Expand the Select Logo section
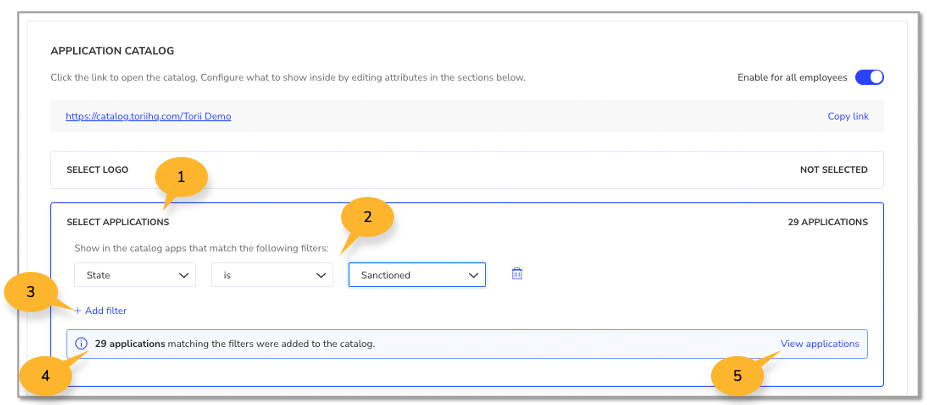Image resolution: width=927 pixels, height=405 pixels. 467,170
